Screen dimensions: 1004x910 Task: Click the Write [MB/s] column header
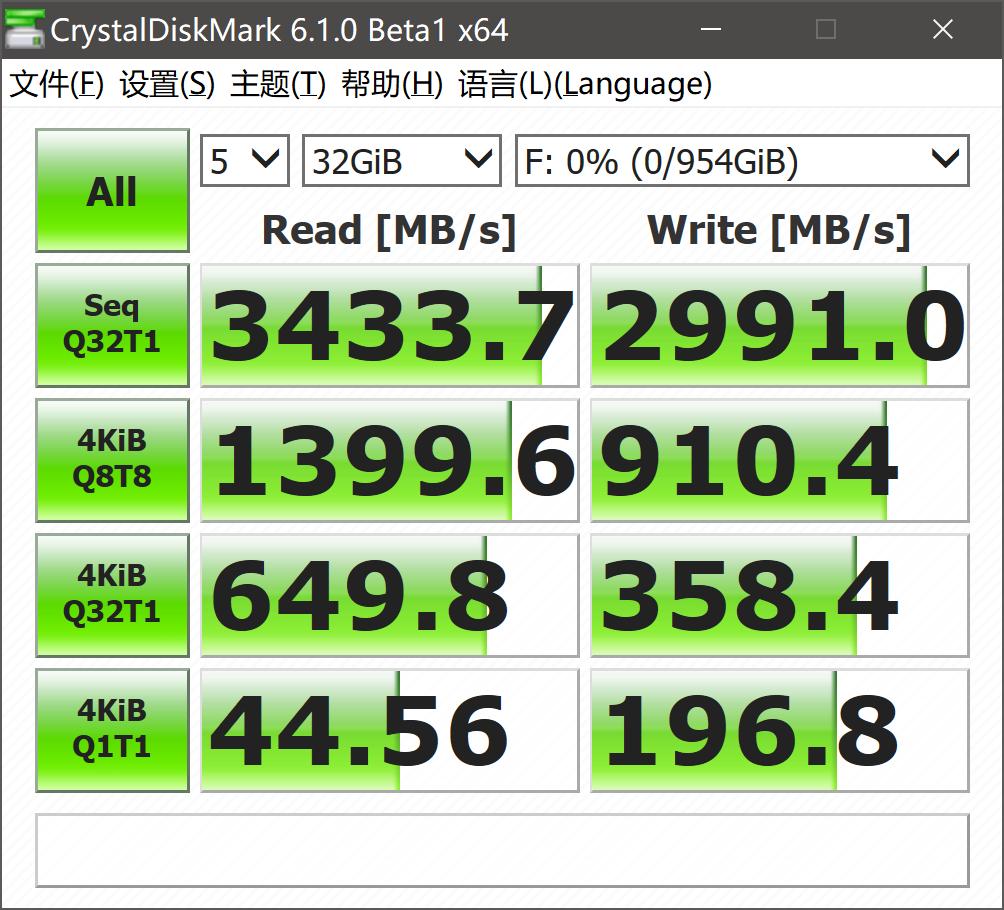coord(779,230)
